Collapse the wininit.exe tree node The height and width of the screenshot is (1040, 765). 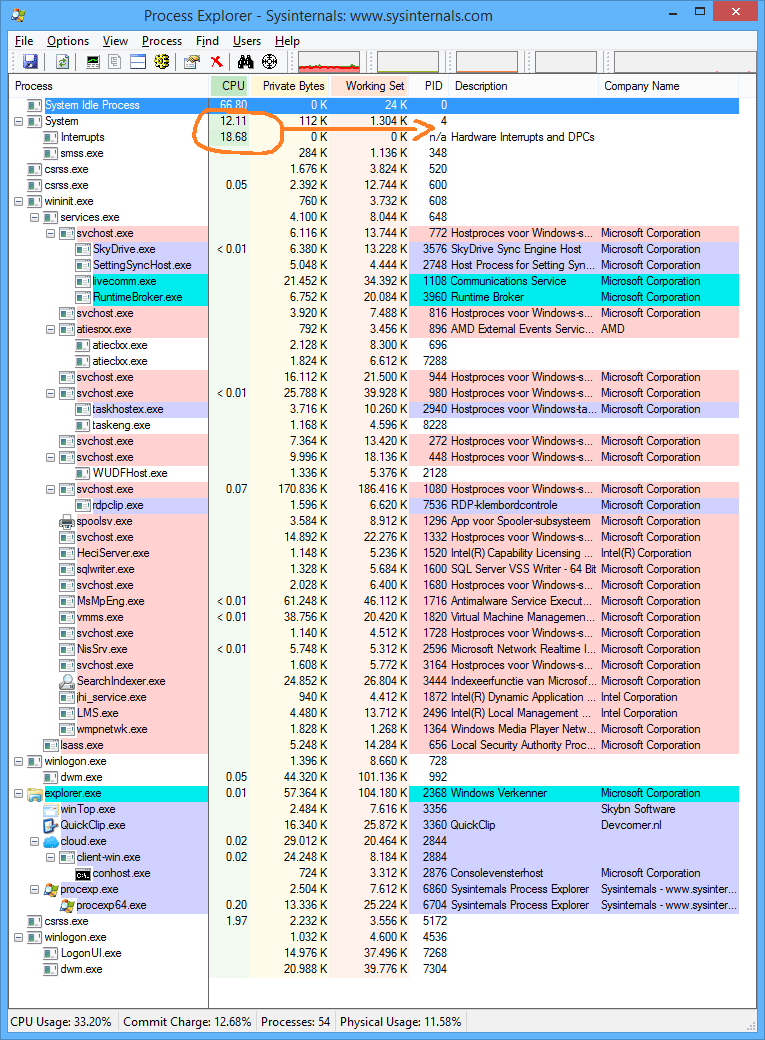point(19,202)
